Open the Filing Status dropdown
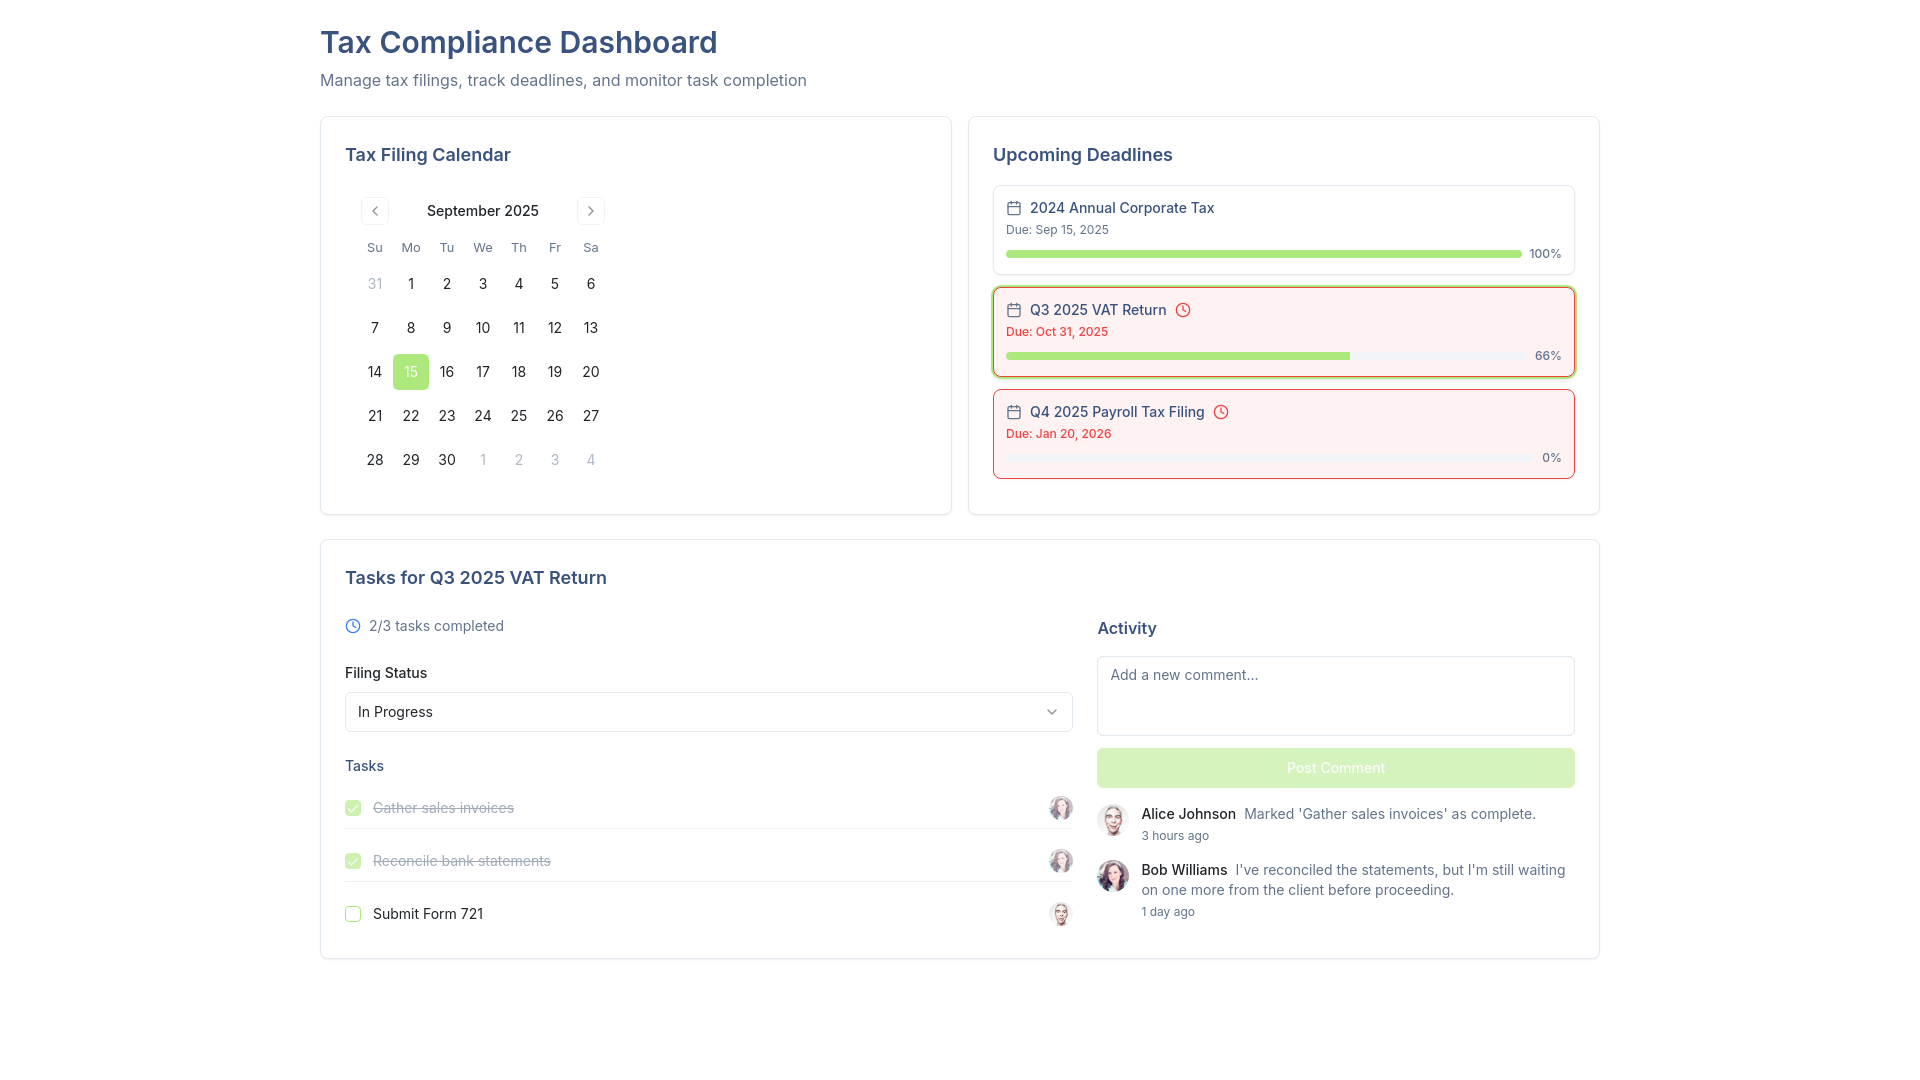Image resolution: width=1920 pixels, height=1080 pixels. [x=709, y=712]
